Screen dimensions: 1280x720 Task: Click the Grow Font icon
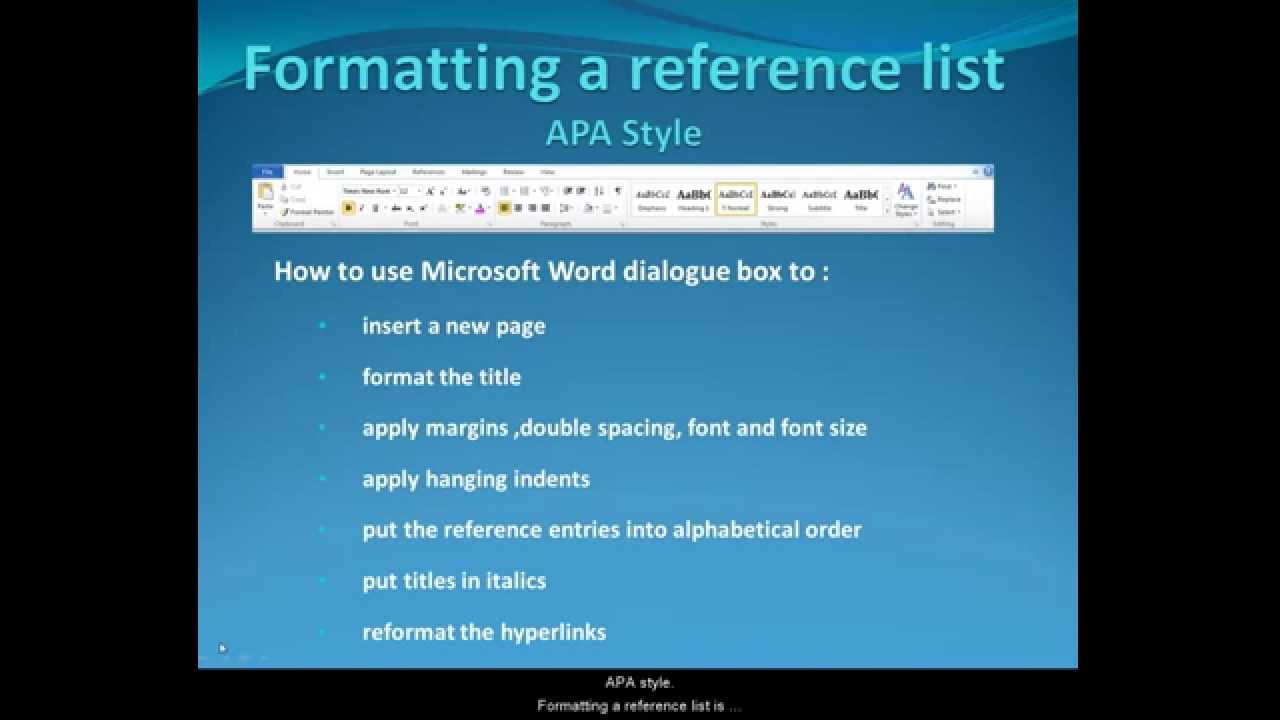point(430,191)
